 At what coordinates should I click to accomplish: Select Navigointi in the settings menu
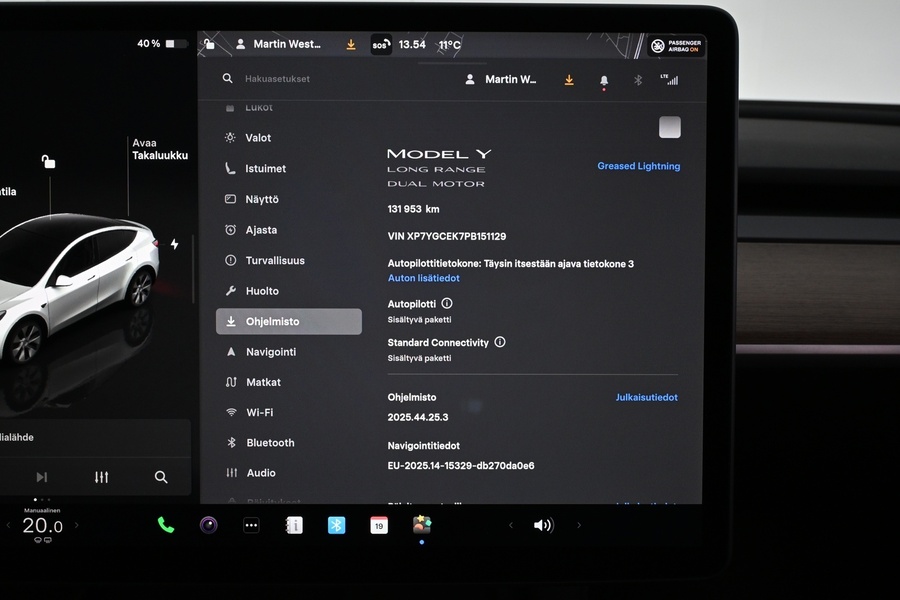[x=270, y=352]
